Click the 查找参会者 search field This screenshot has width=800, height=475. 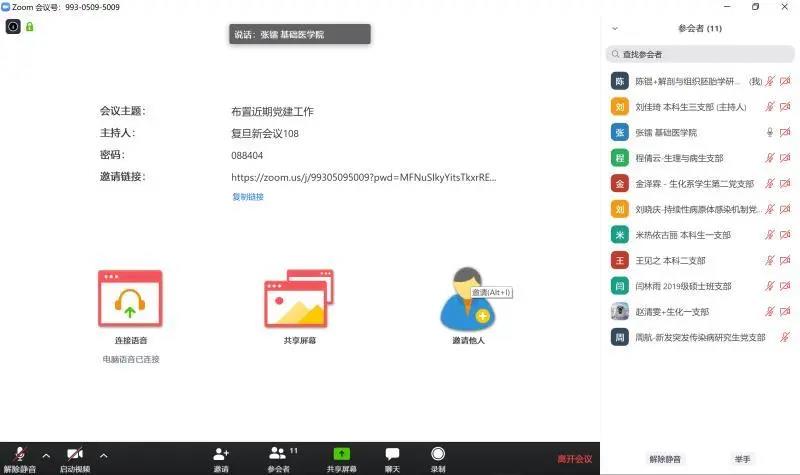pyautogui.click(x=700, y=54)
